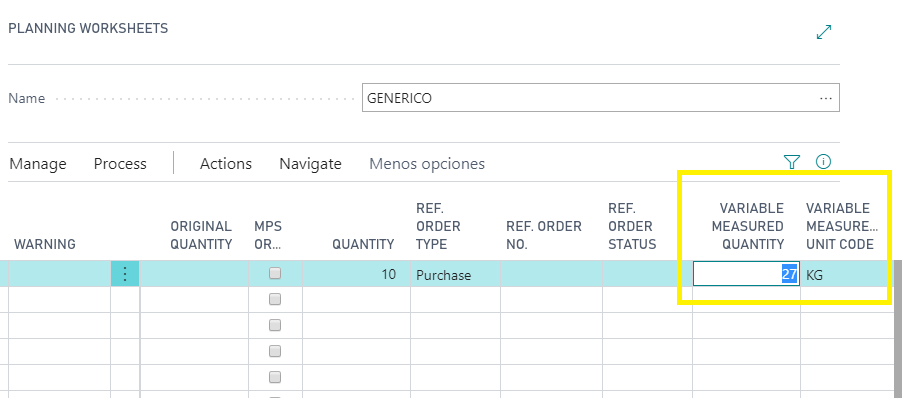The width and height of the screenshot is (902, 398).
Task: Show the information icon next to the filter
Action: point(823,162)
